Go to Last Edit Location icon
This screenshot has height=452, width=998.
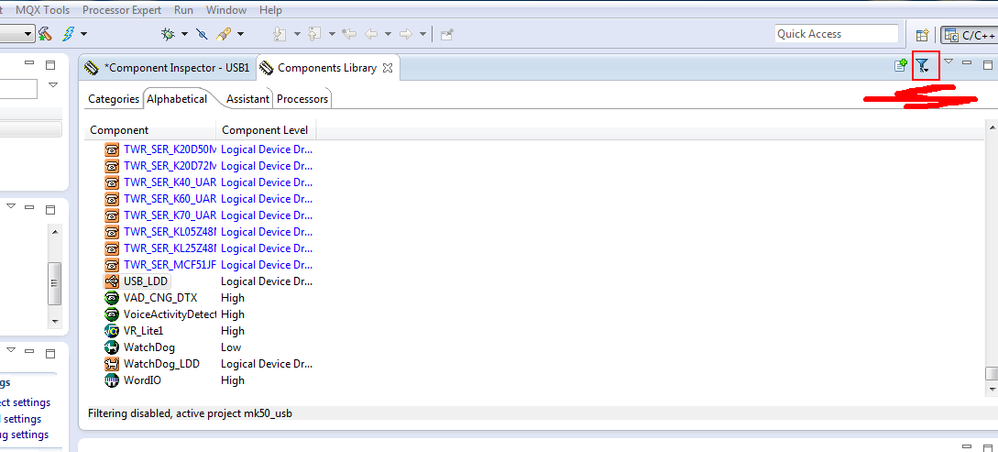349,34
